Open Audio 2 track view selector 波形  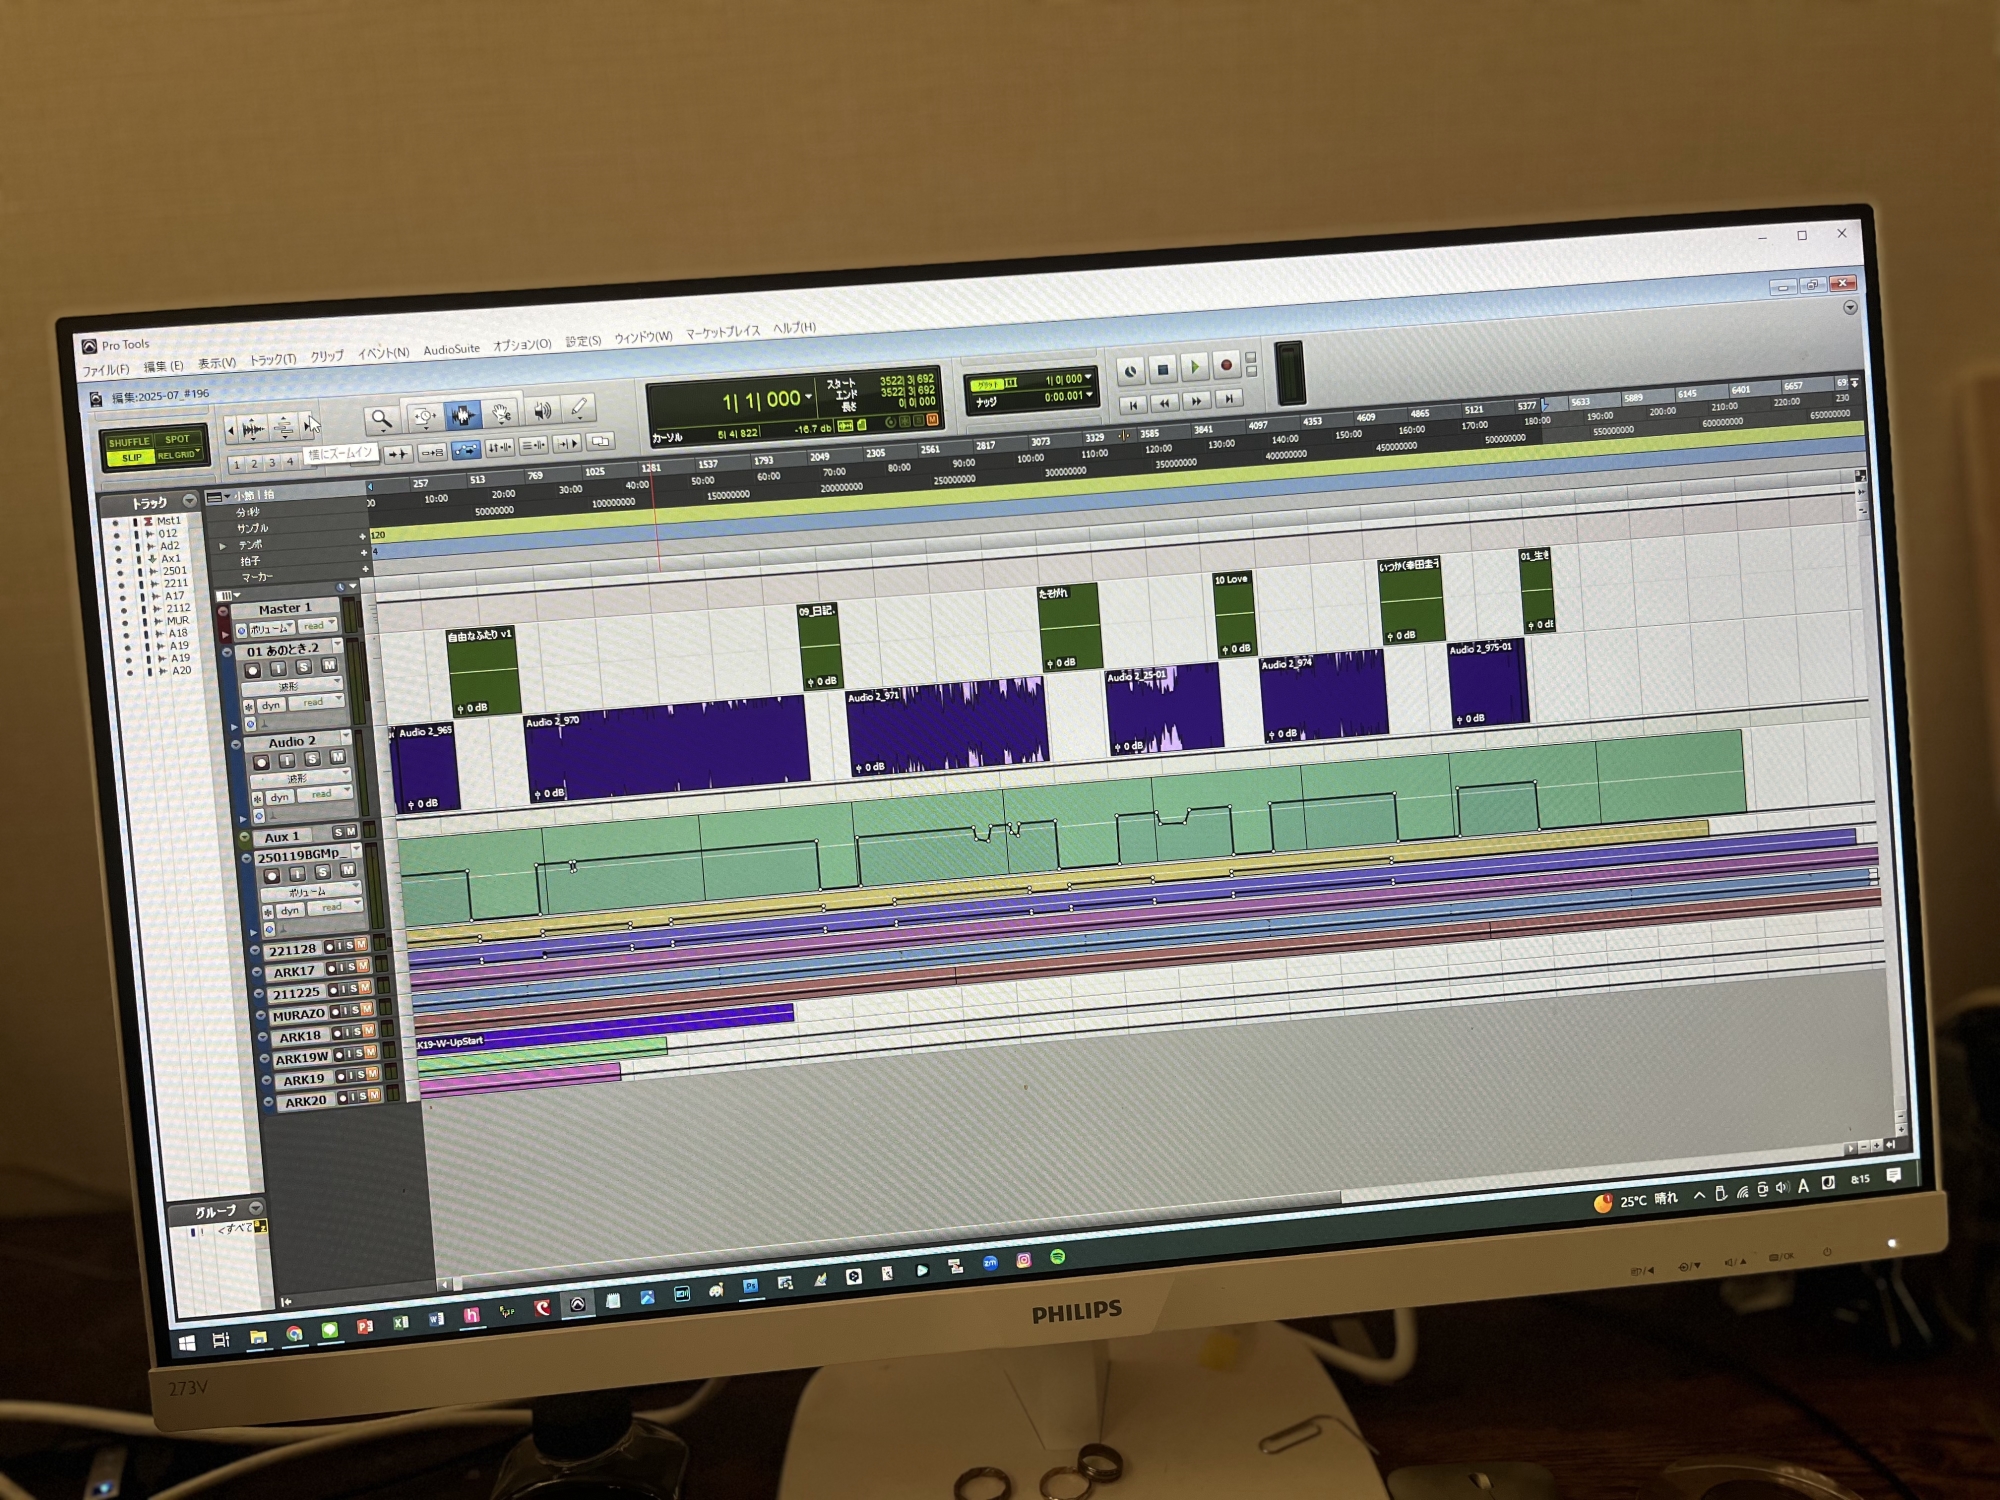[x=299, y=778]
